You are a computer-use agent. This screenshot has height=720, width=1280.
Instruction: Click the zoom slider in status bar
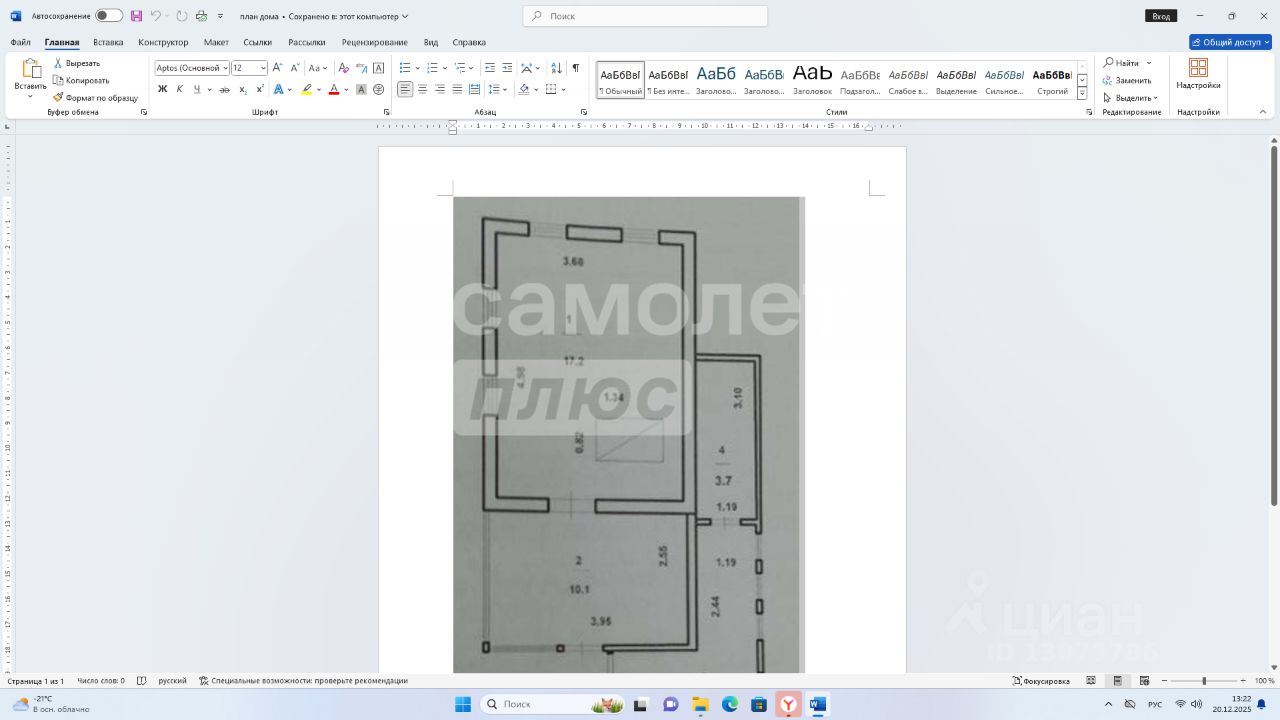1204,681
